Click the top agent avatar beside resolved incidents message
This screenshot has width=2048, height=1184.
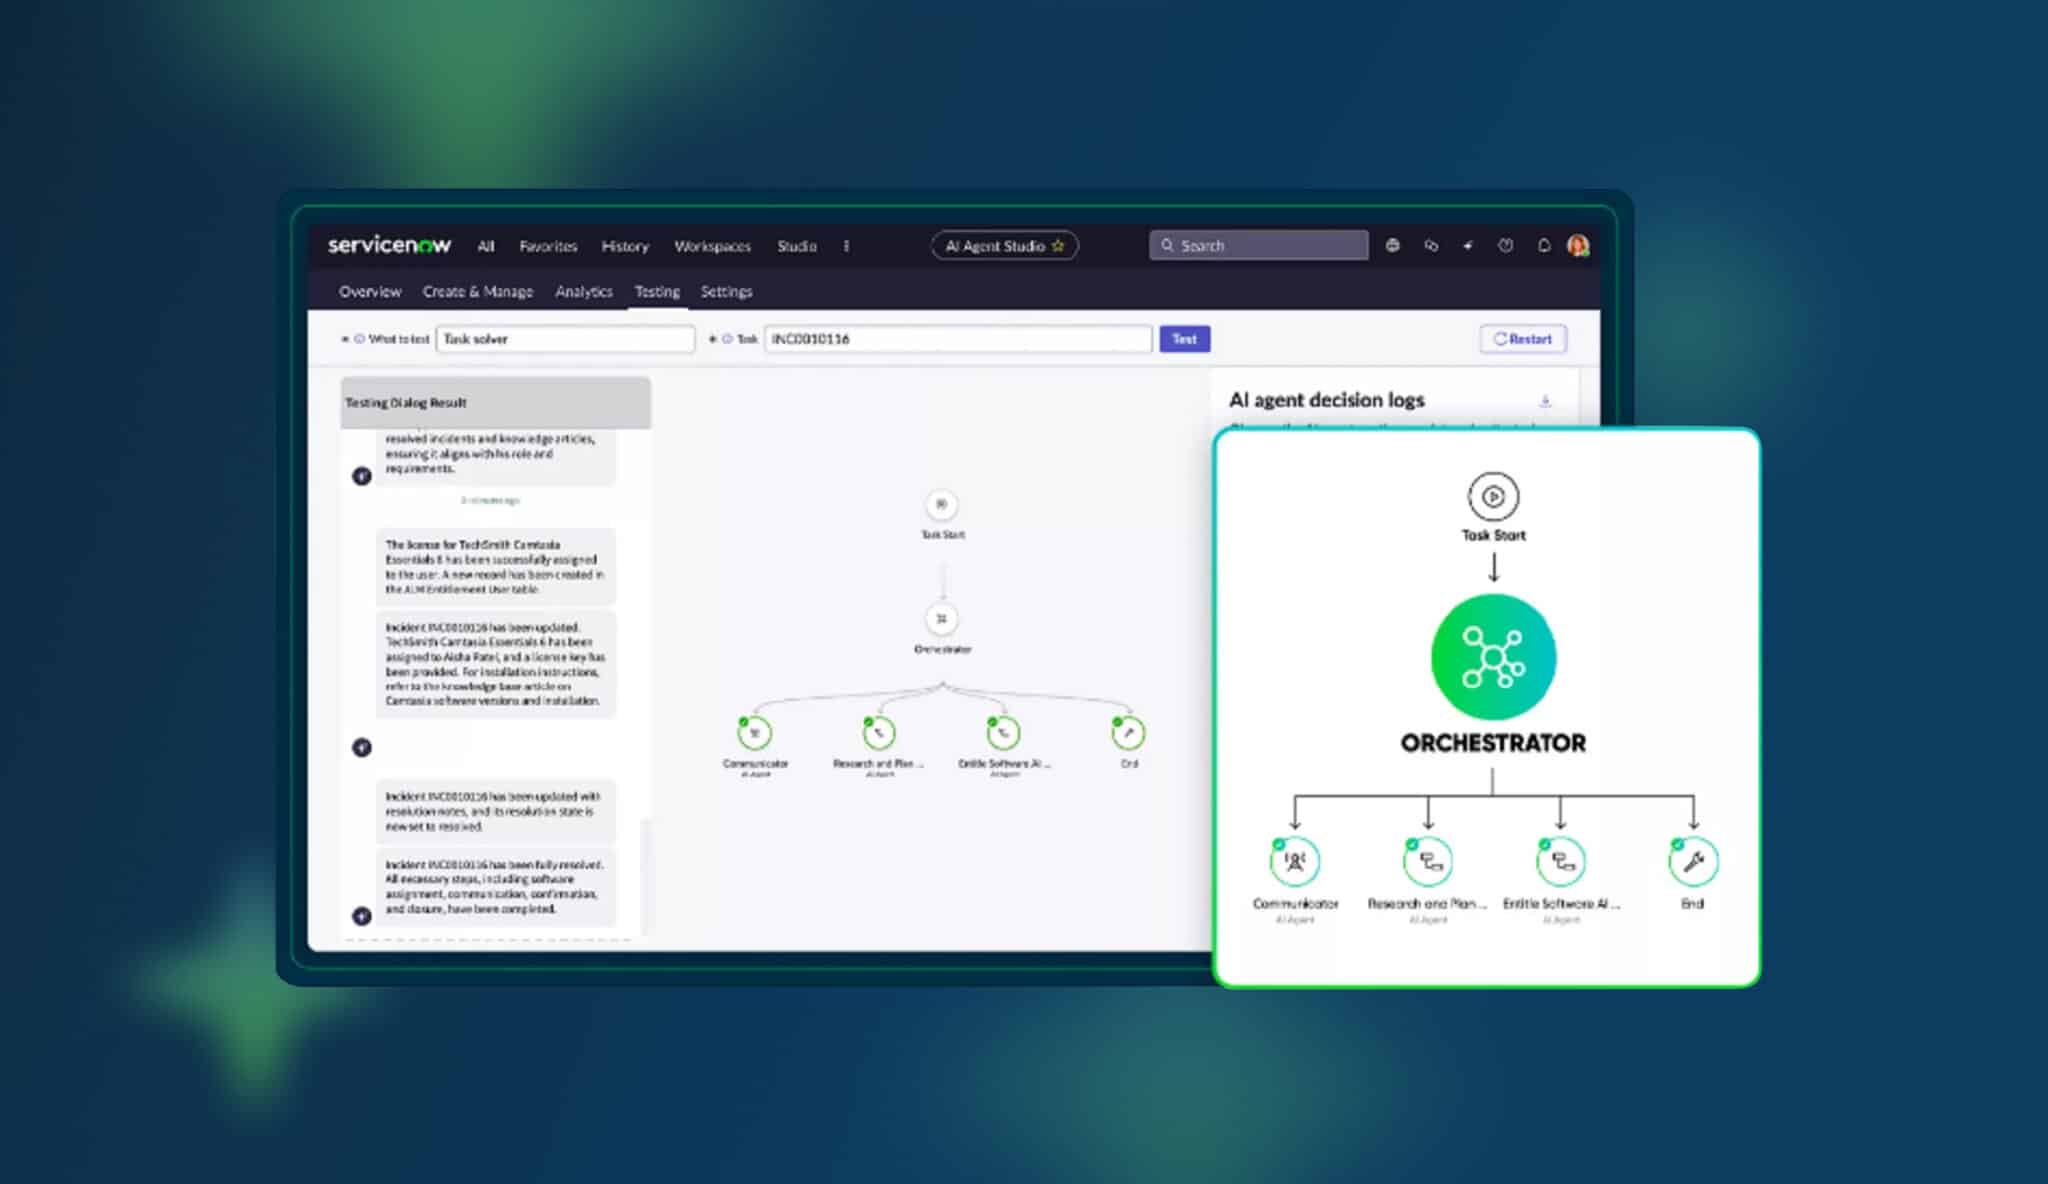pyautogui.click(x=362, y=476)
